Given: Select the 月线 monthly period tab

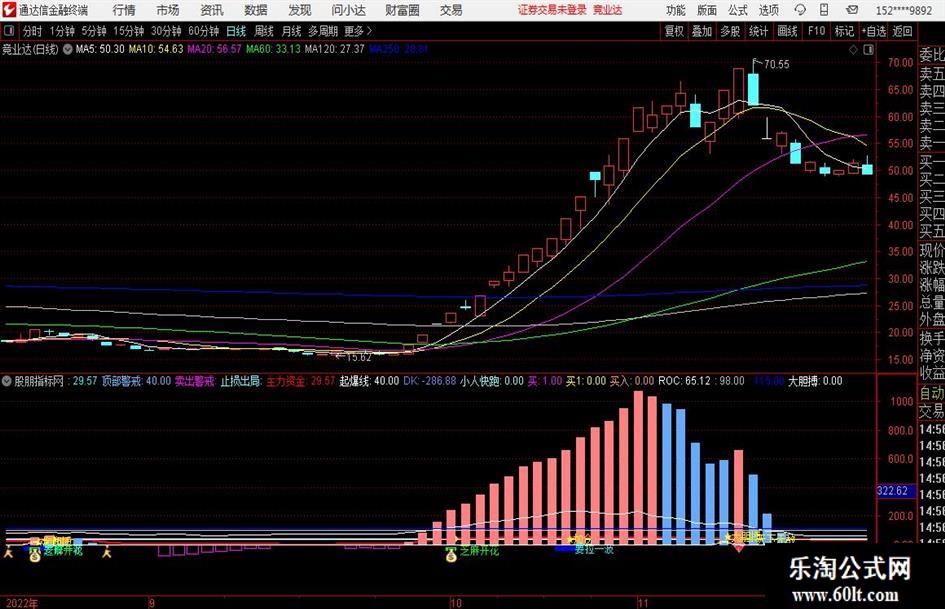Looking at the screenshot, I should point(292,31).
